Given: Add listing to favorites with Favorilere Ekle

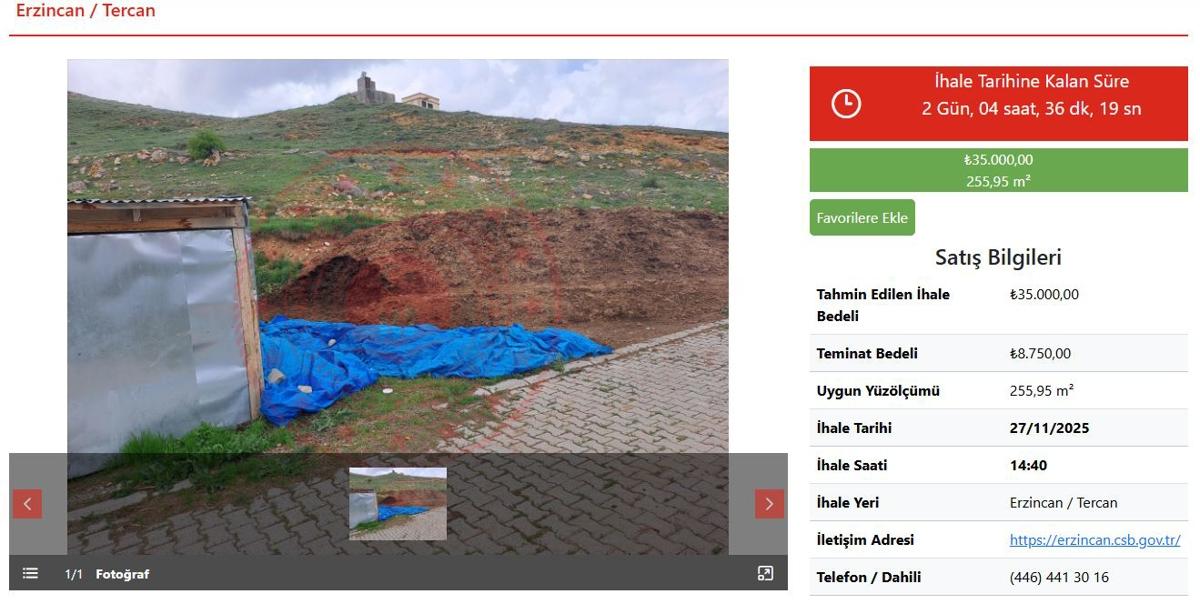Looking at the screenshot, I should 862,218.
